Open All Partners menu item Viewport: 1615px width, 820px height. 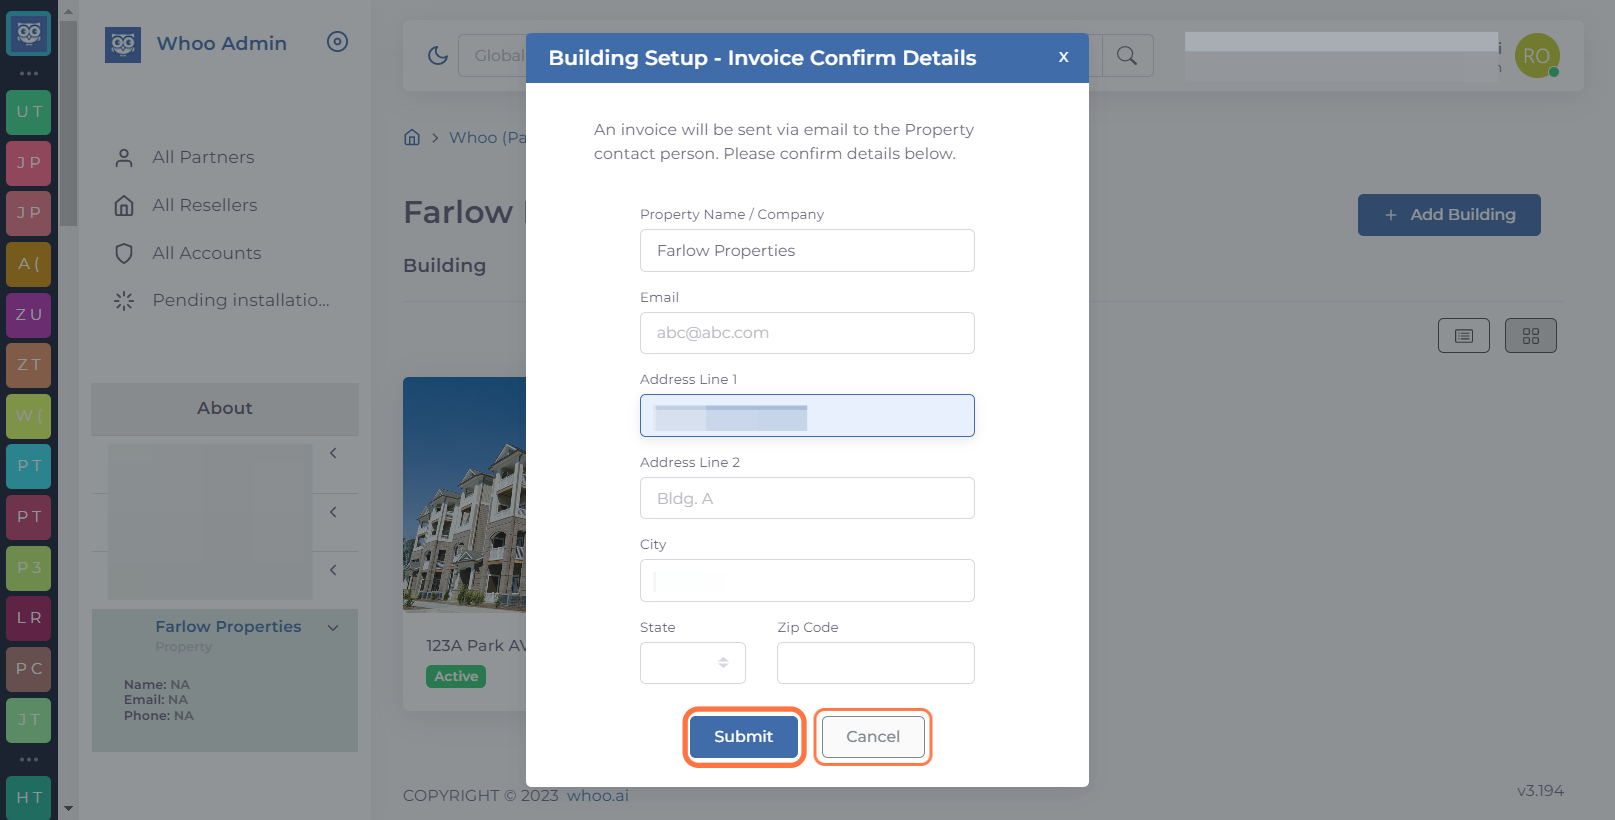coord(203,157)
